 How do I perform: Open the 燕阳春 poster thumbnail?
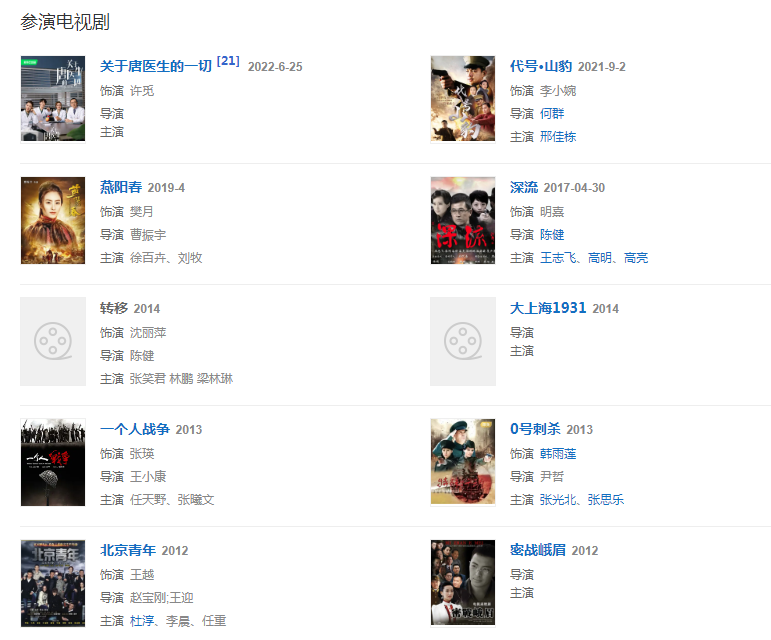[x=53, y=220]
